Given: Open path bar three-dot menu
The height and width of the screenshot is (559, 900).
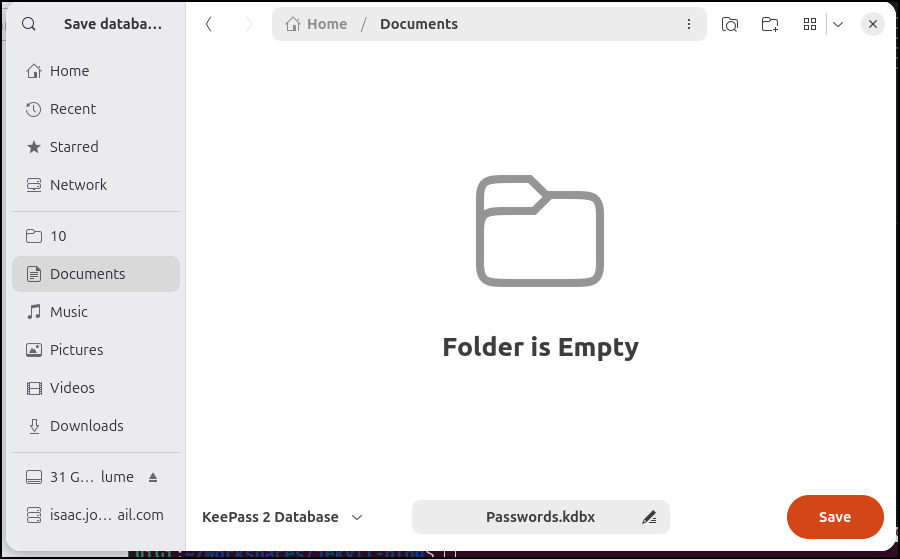Looking at the screenshot, I should [689, 24].
